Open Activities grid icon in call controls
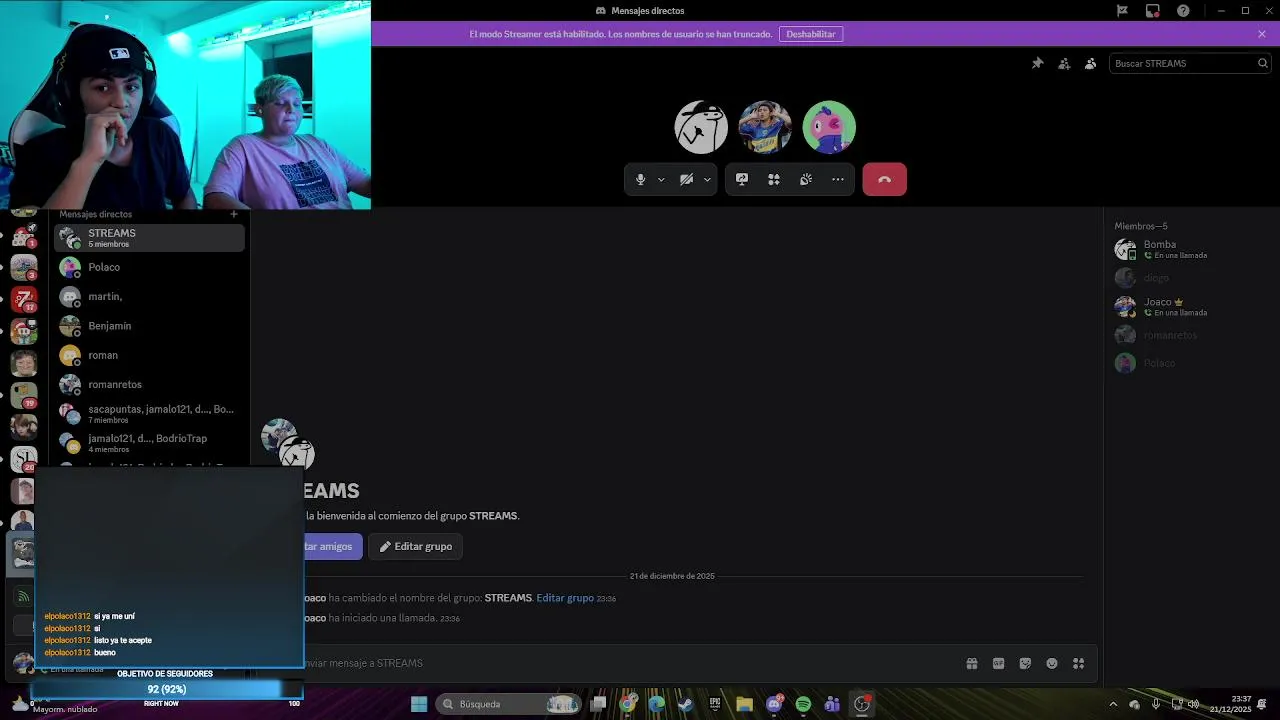1280x720 pixels. pos(774,180)
